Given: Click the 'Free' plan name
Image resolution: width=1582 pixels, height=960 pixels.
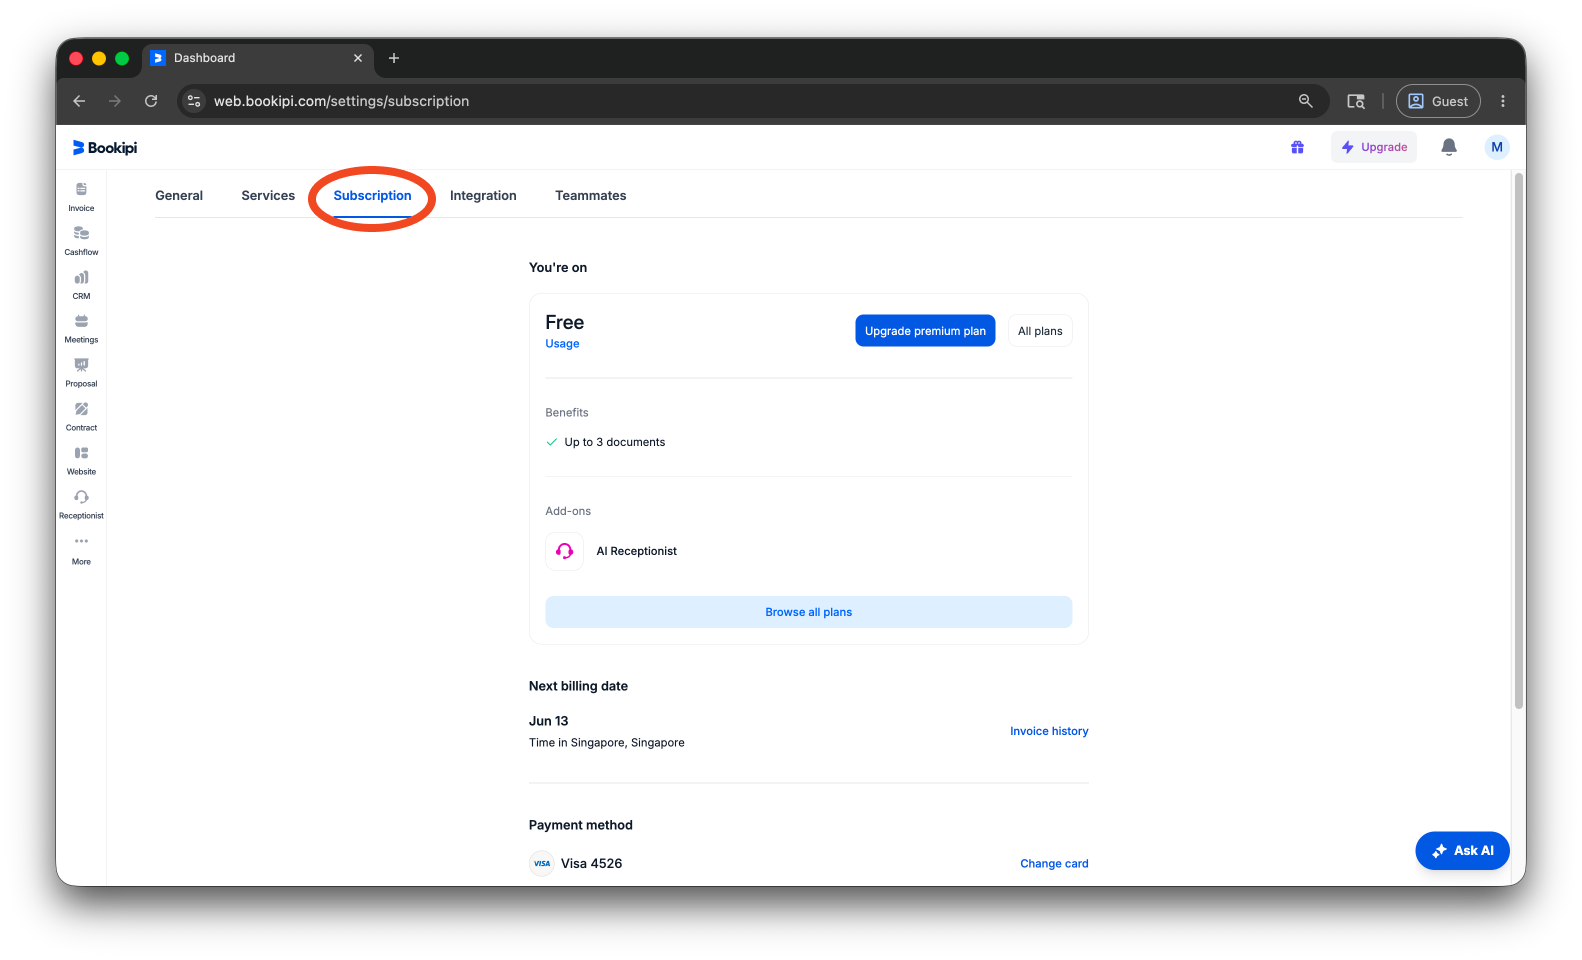Looking at the screenshot, I should [x=564, y=322].
